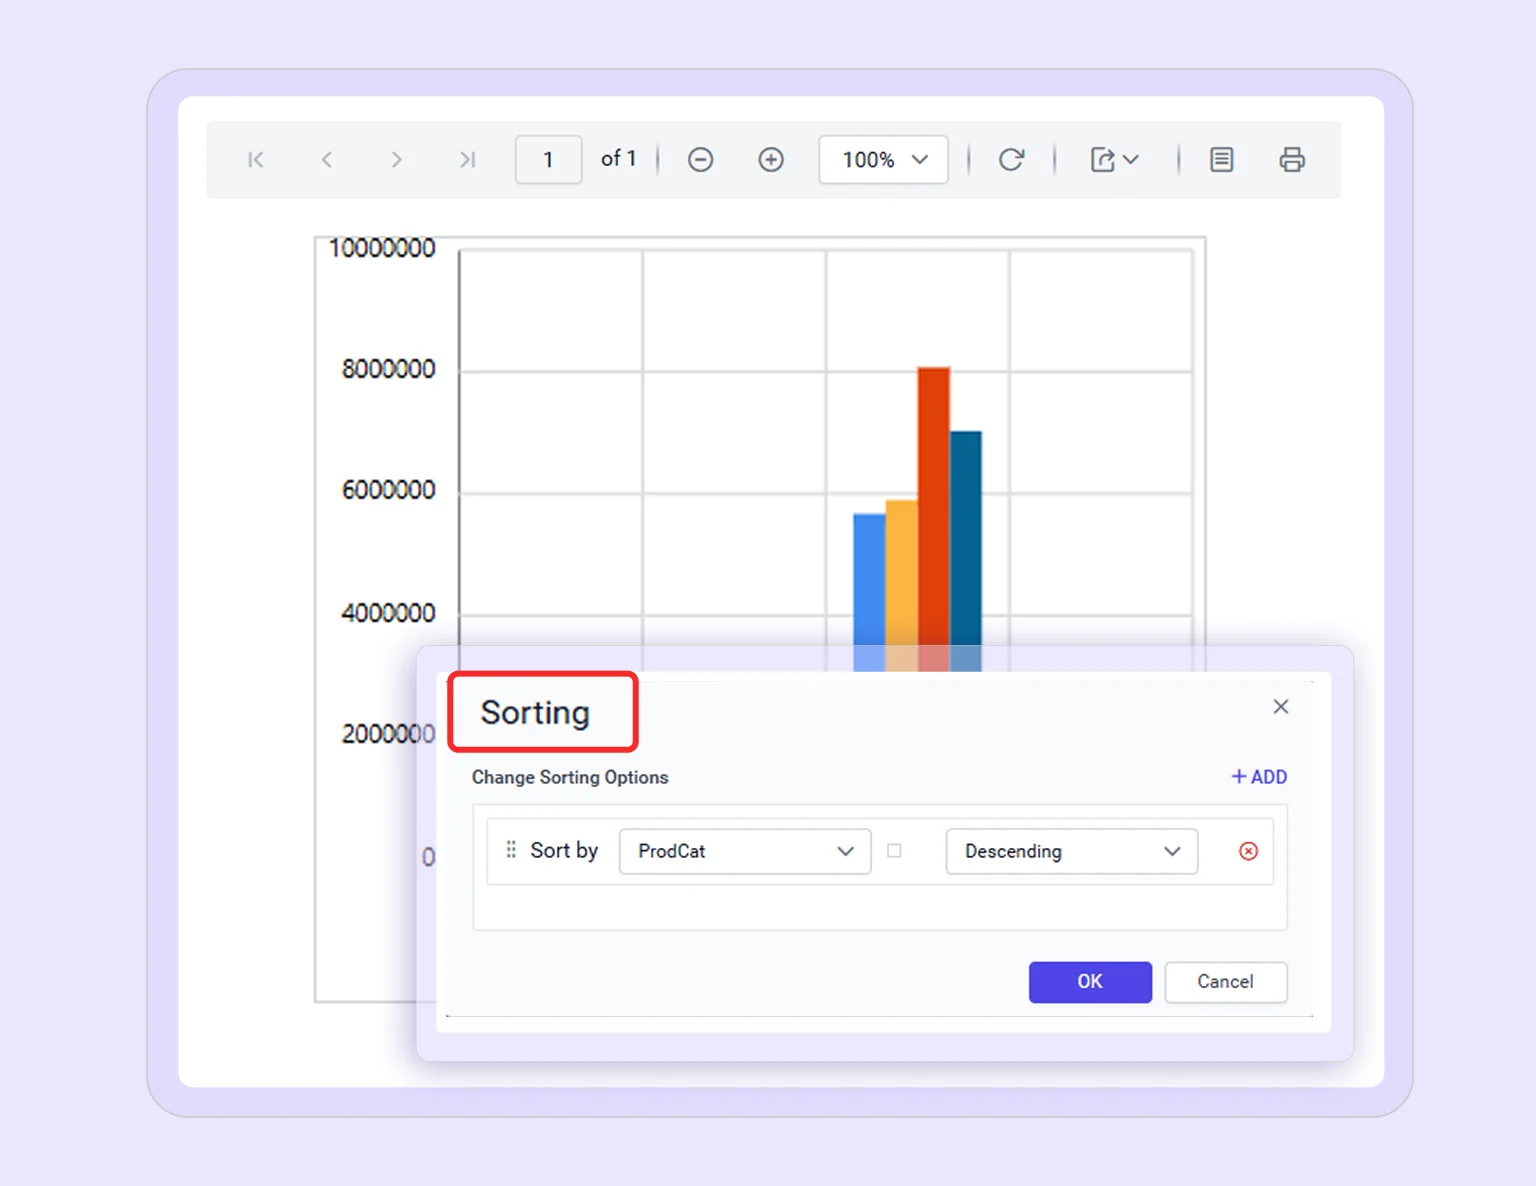1536x1186 pixels.
Task: Open the zoom percentage dropdown
Action: tap(883, 159)
